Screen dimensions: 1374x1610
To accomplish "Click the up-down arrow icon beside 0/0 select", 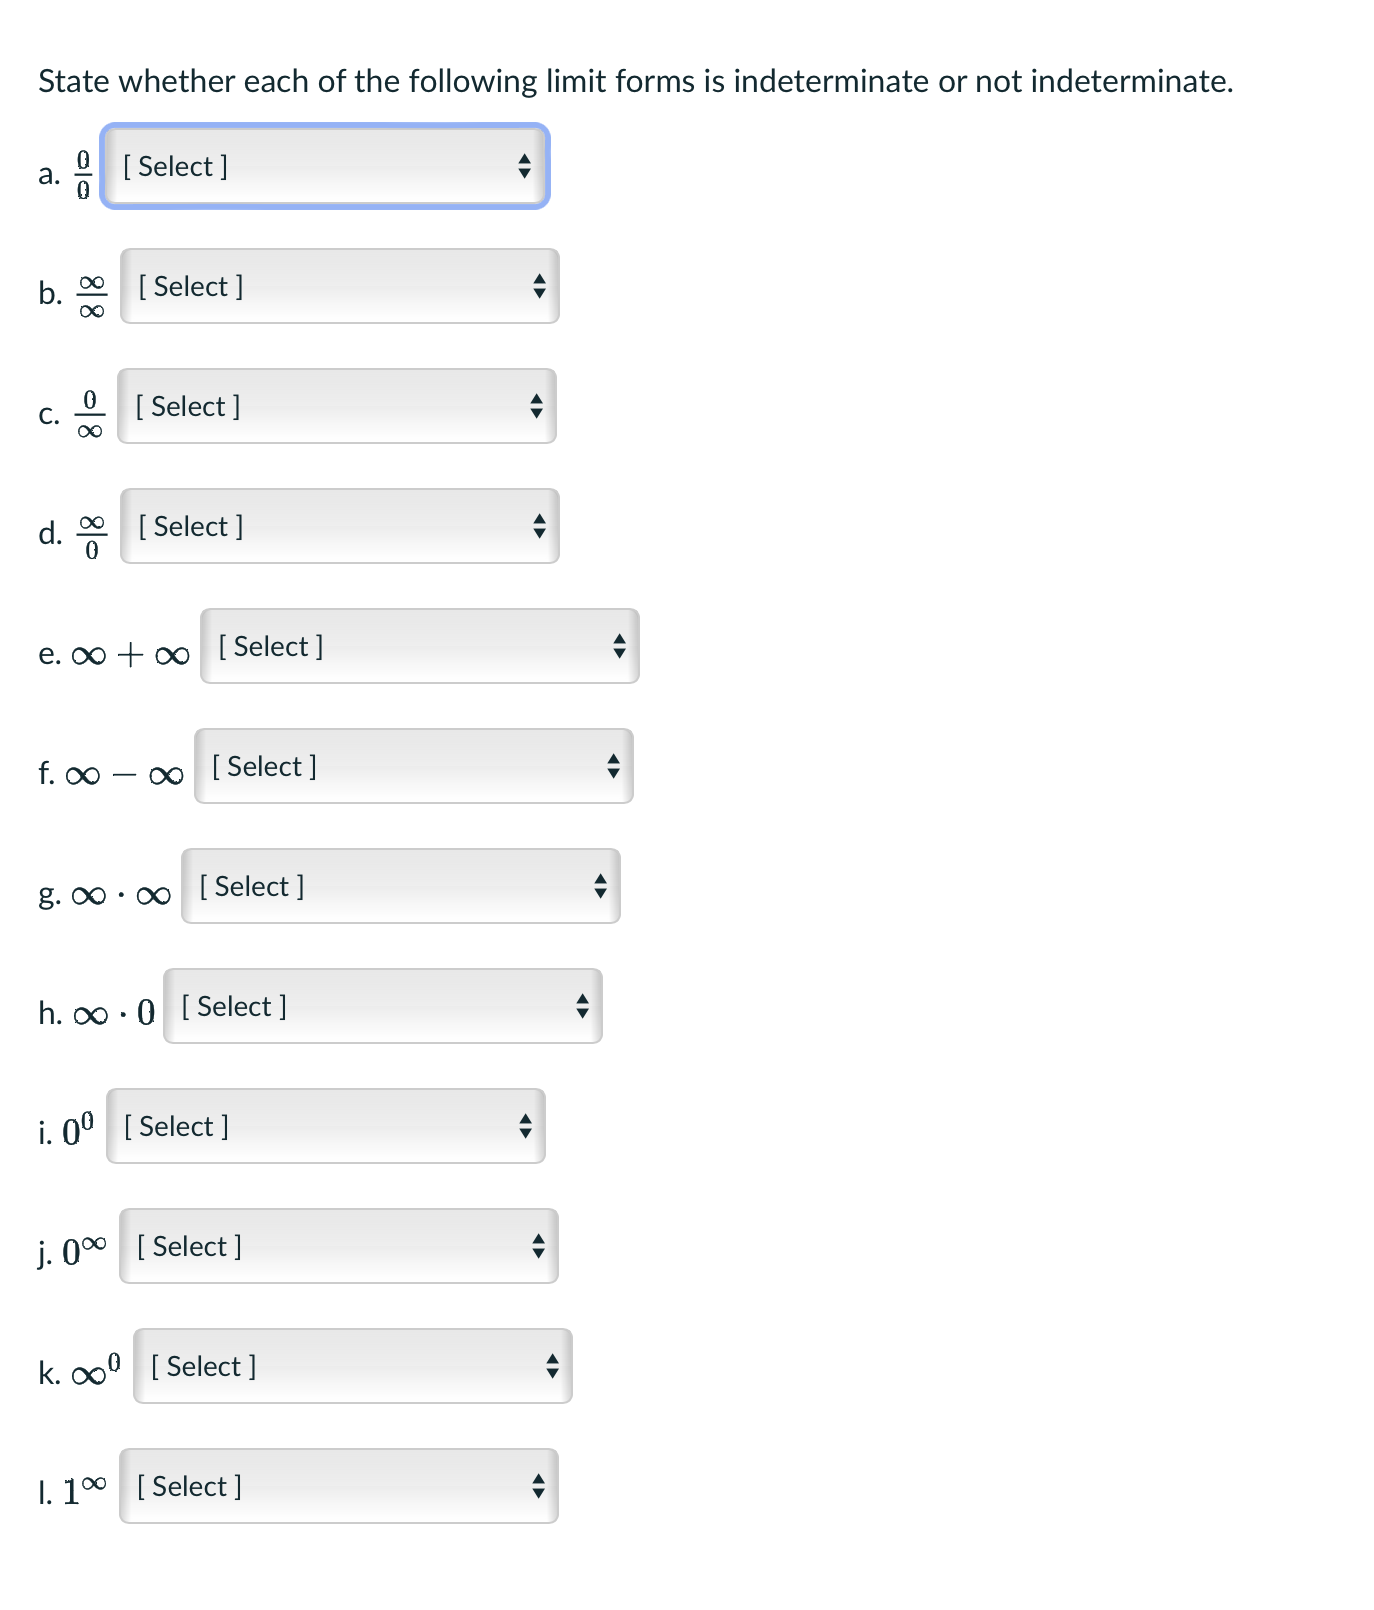I will [x=524, y=166].
